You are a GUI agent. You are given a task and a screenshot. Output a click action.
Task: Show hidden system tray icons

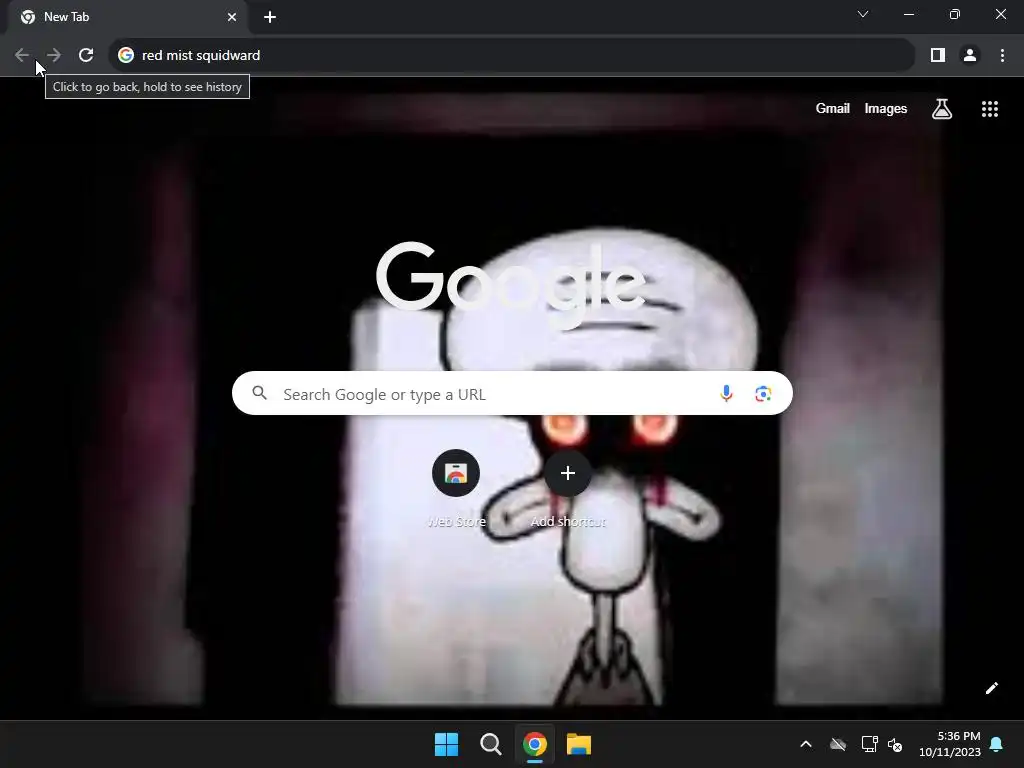(806, 744)
